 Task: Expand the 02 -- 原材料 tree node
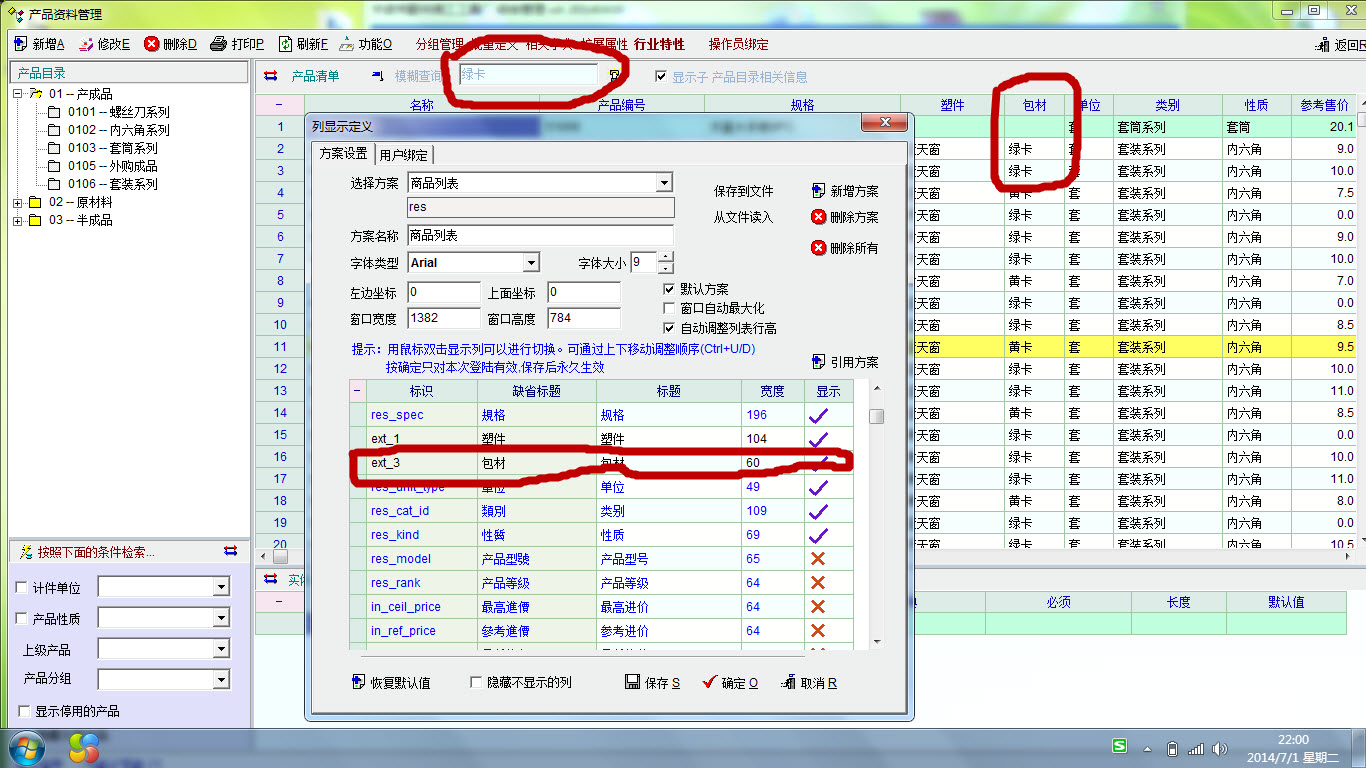tap(18, 202)
